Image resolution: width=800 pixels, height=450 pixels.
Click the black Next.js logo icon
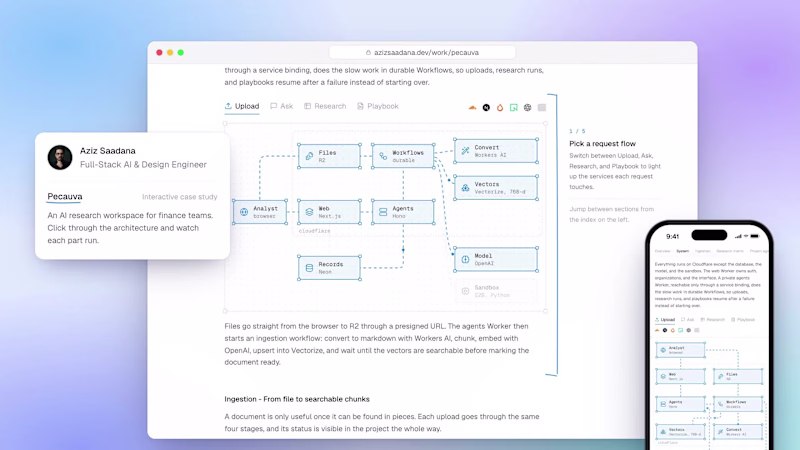pyautogui.click(x=486, y=108)
